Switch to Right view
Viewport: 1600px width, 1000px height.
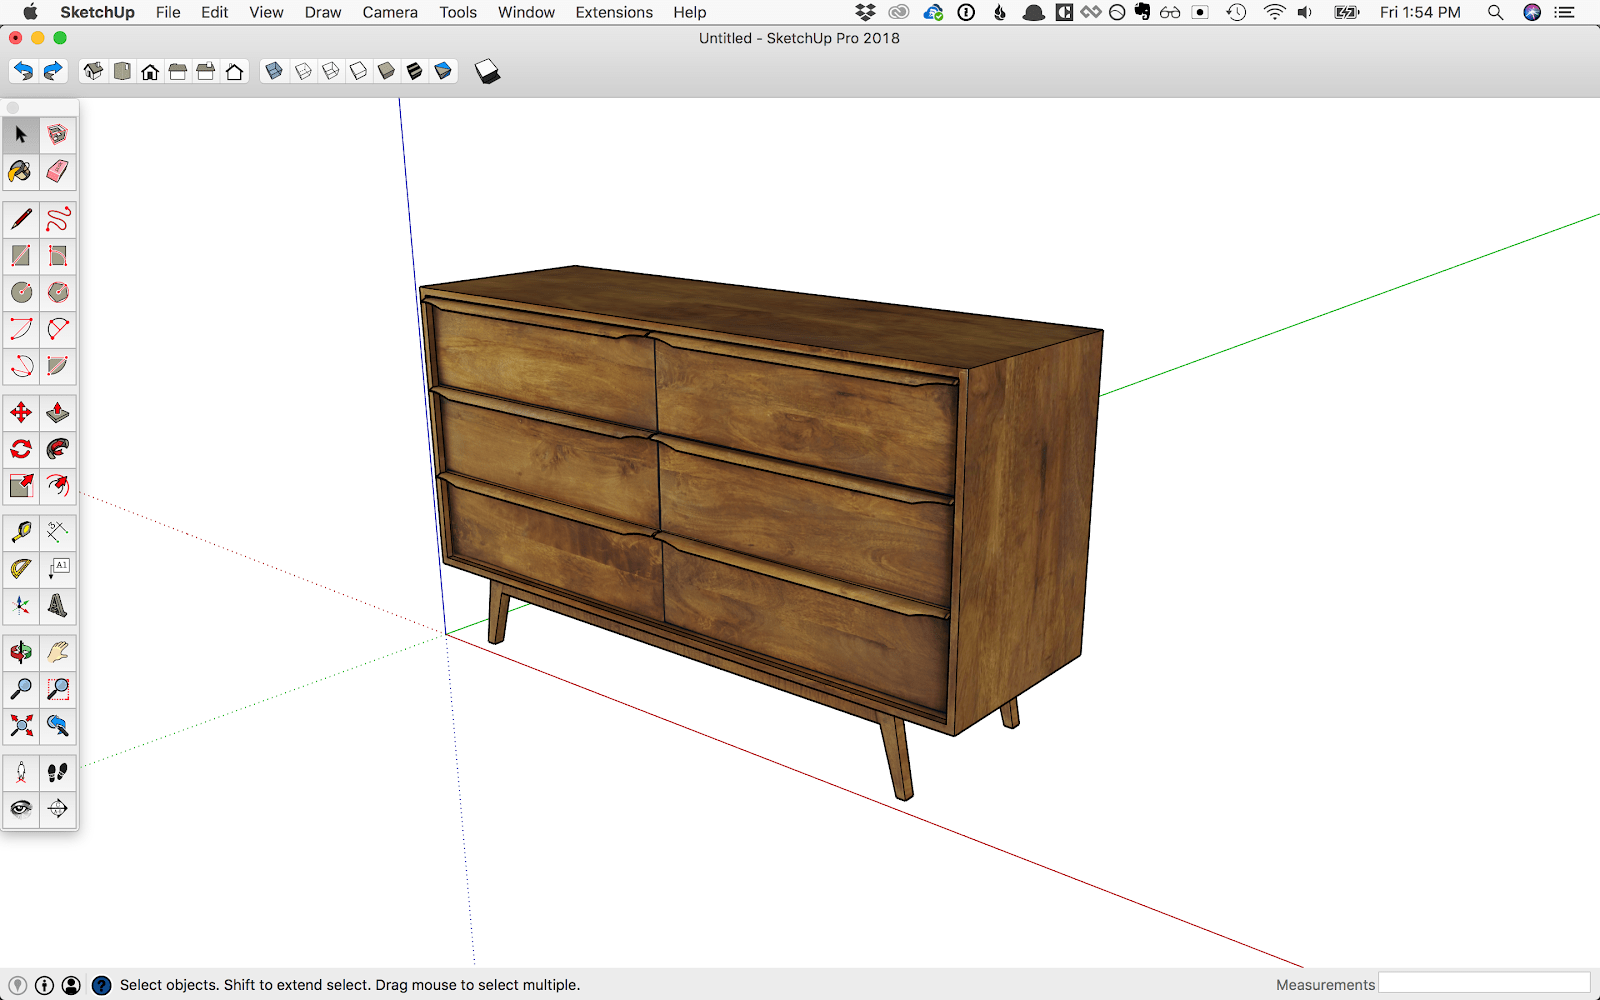pyautogui.click(x=178, y=71)
